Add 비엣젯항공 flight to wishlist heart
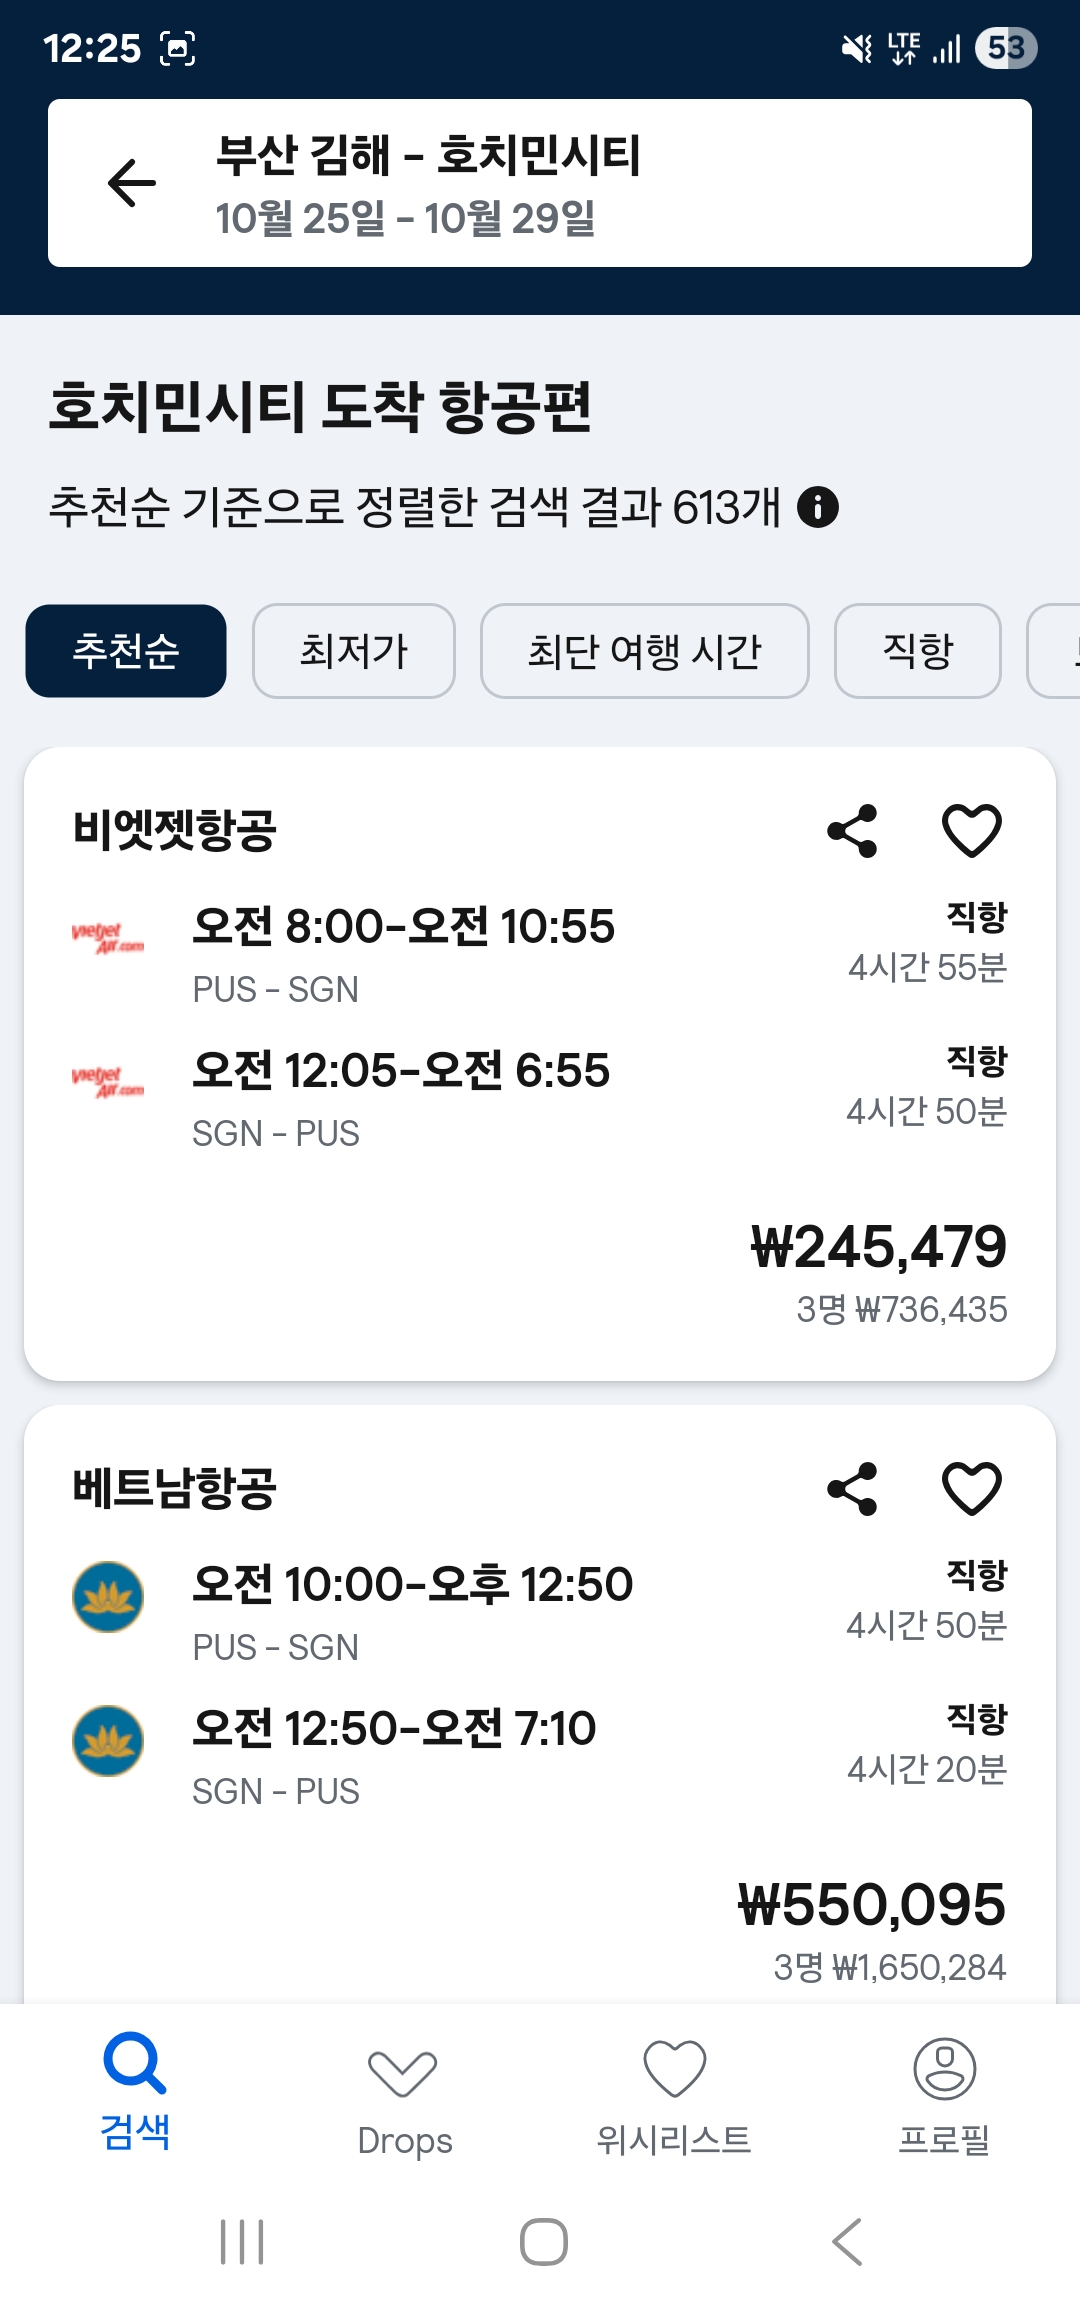 [972, 831]
